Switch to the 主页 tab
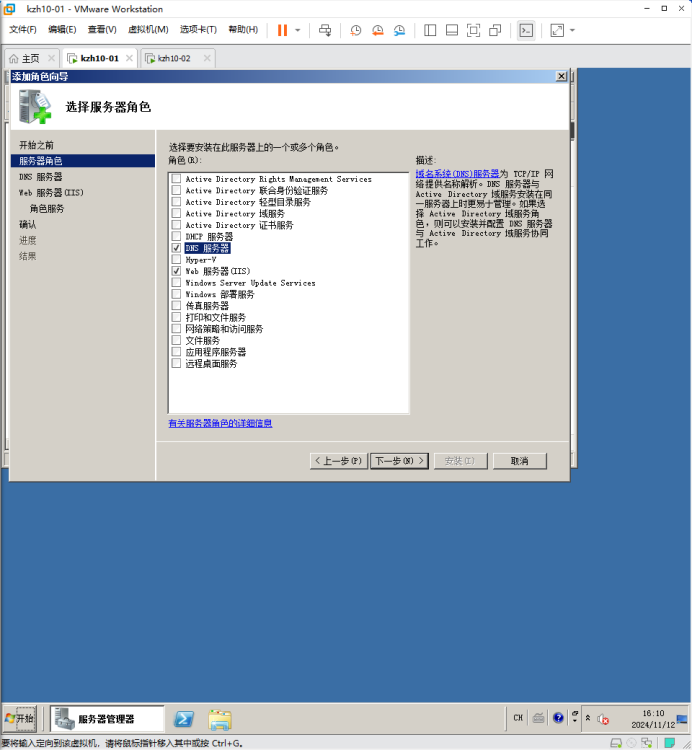The height and width of the screenshot is (750, 693). coord(30,58)
